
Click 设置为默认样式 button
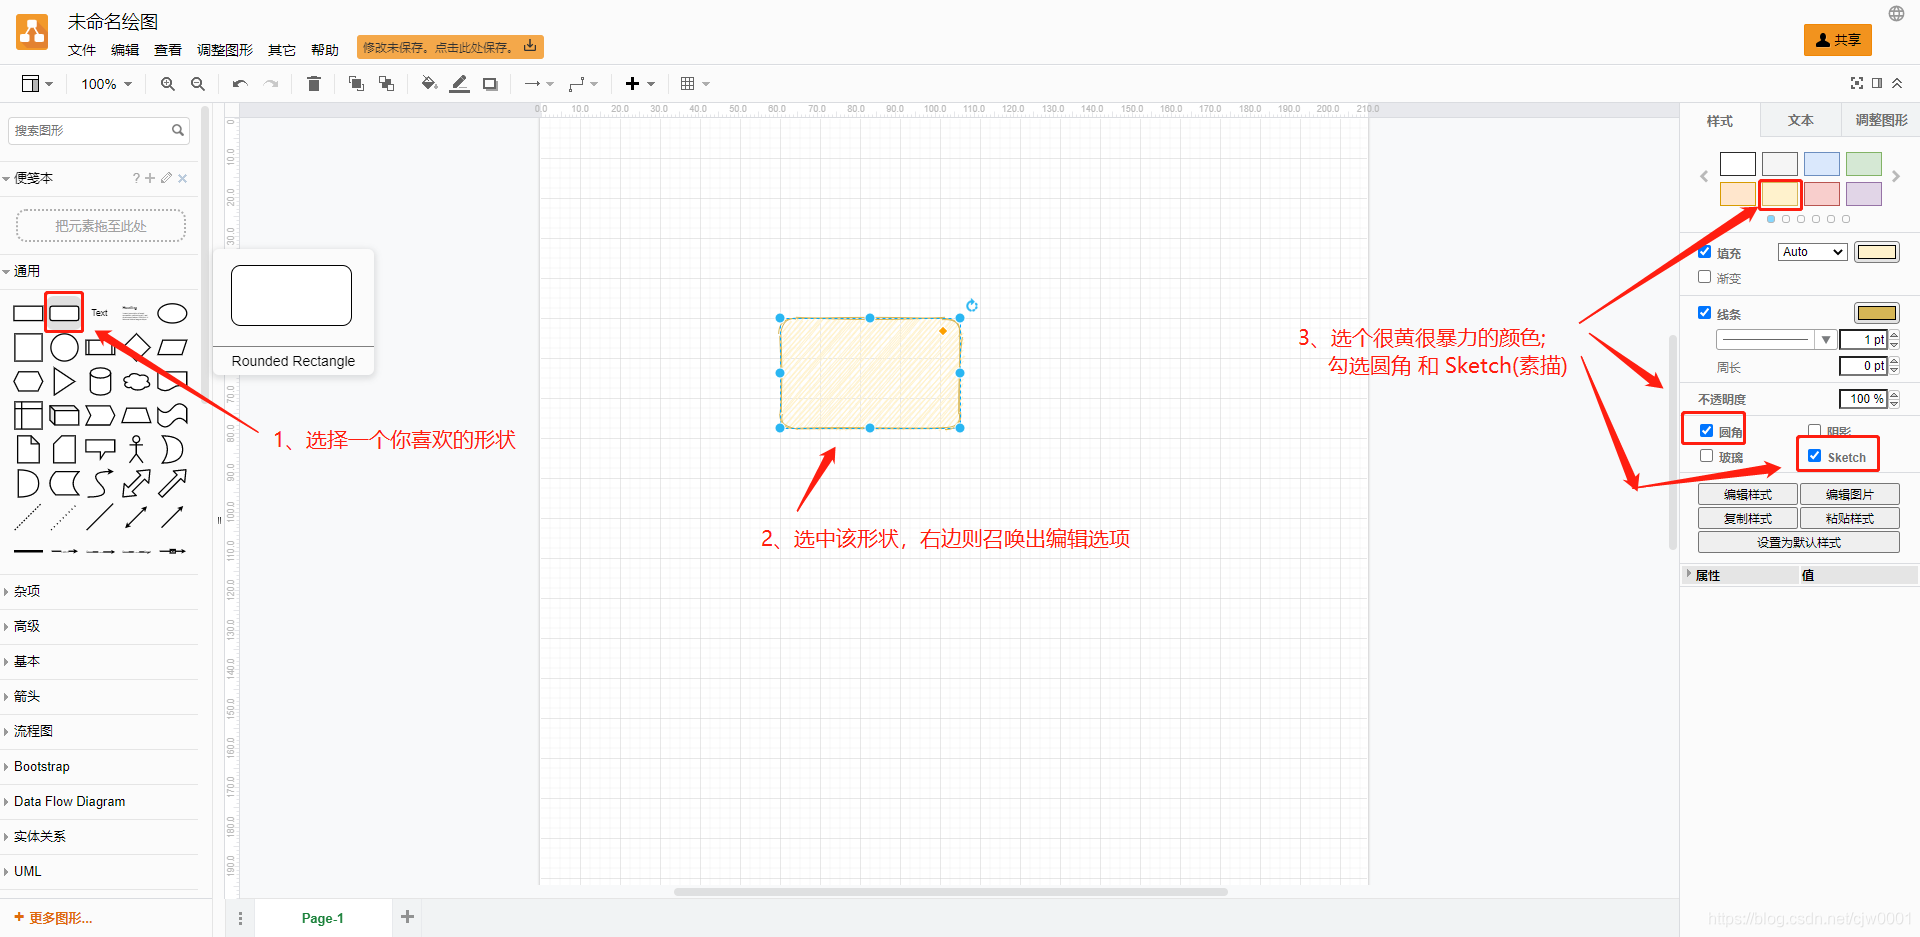coord(1799,542)
